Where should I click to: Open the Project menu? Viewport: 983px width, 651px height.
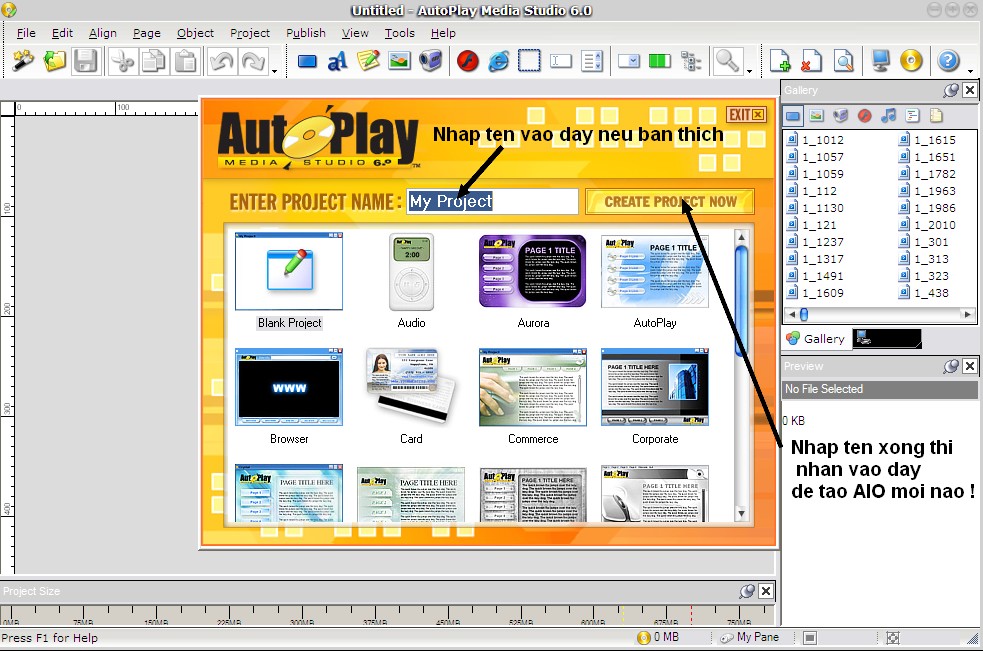click(x=250, y=33)
